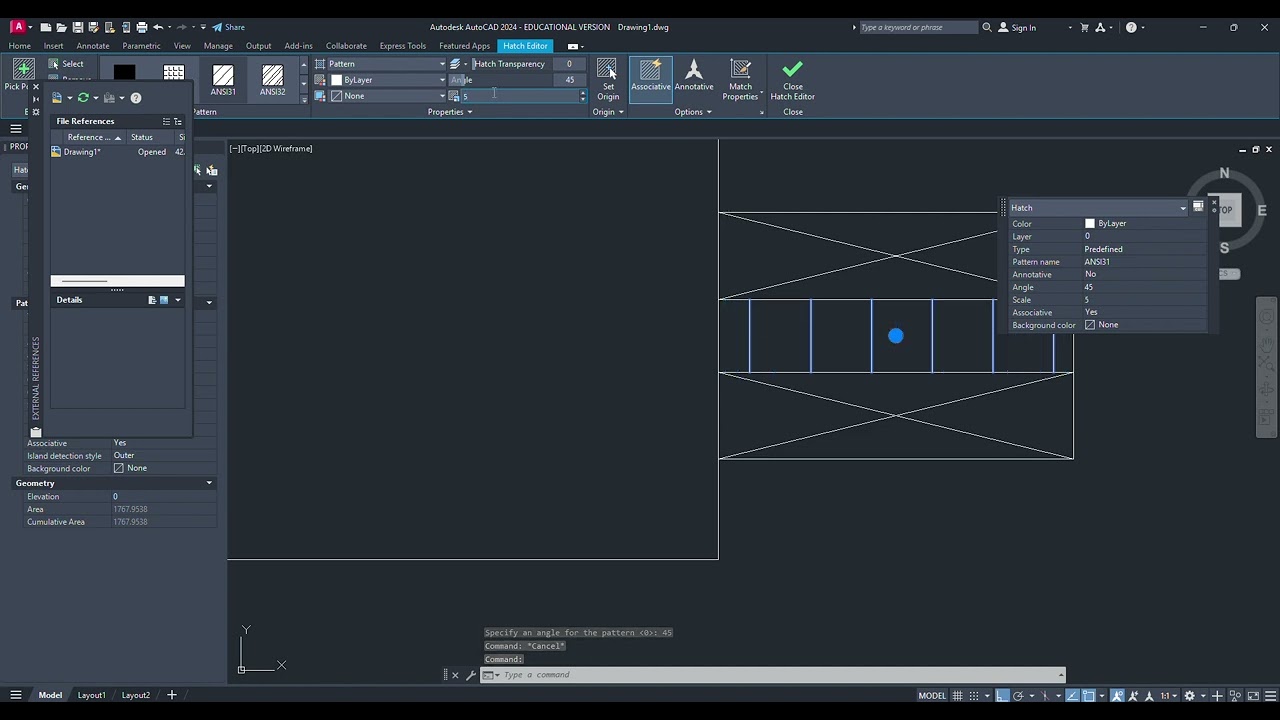Switch to the Model tab

tap(50, 695)
